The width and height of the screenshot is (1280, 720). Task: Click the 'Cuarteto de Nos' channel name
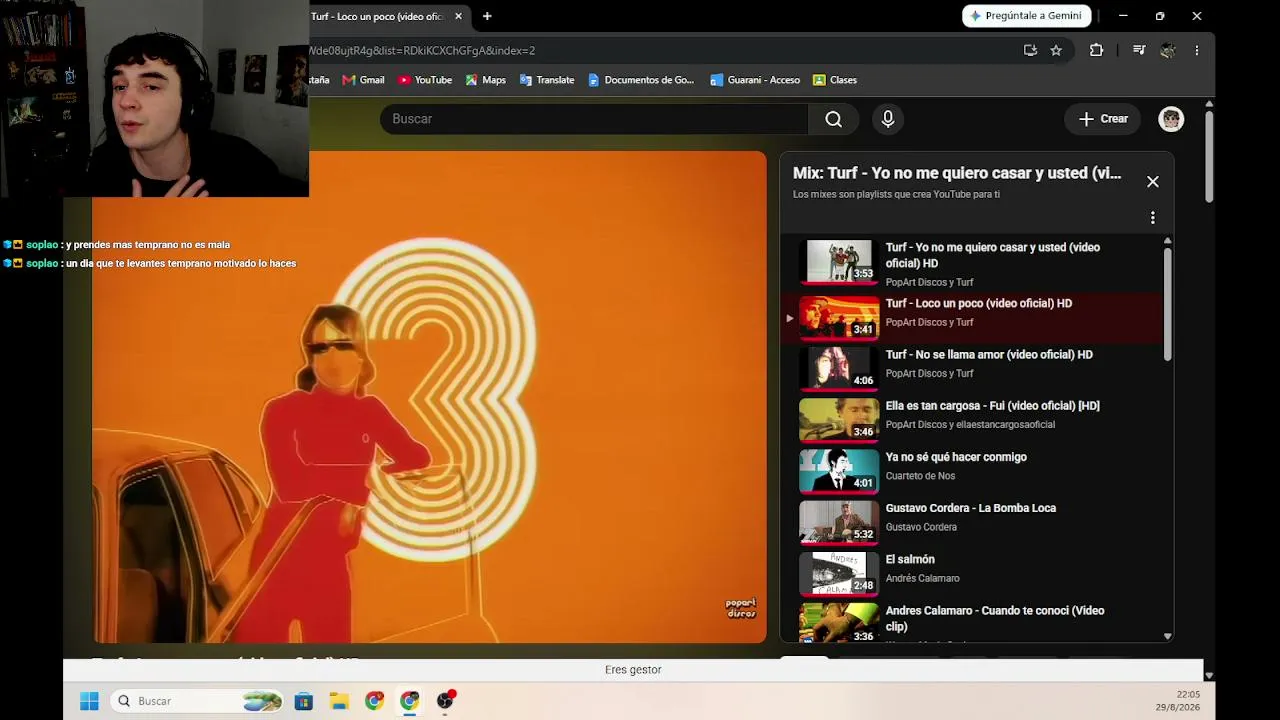(920, 476)
